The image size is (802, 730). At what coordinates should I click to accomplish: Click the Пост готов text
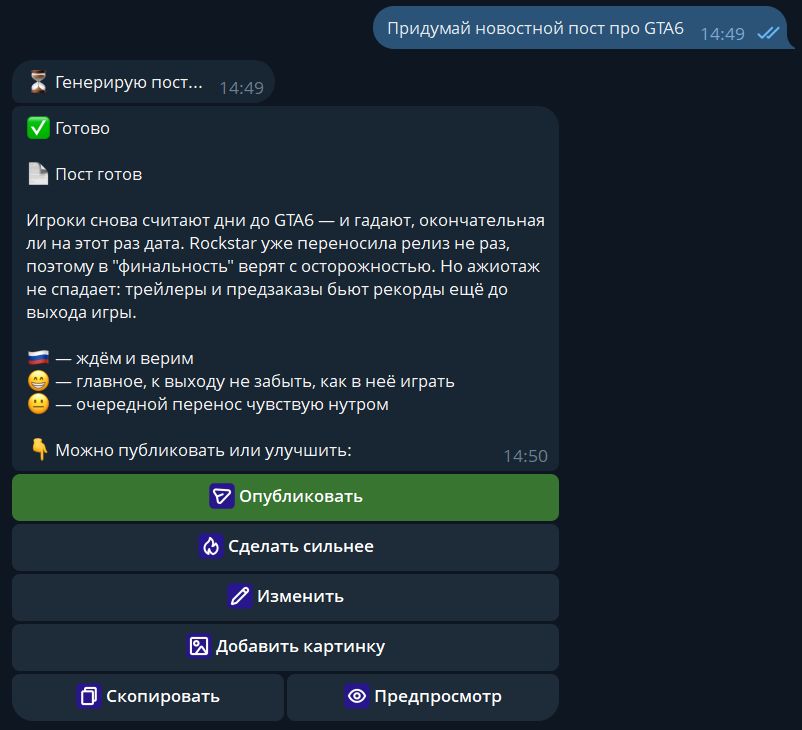coord(99,174)
